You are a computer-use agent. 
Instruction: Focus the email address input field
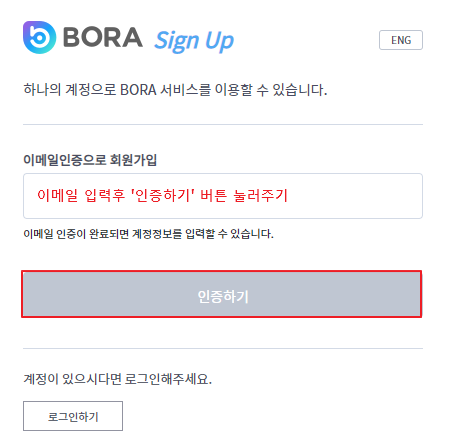click(223, 196)
